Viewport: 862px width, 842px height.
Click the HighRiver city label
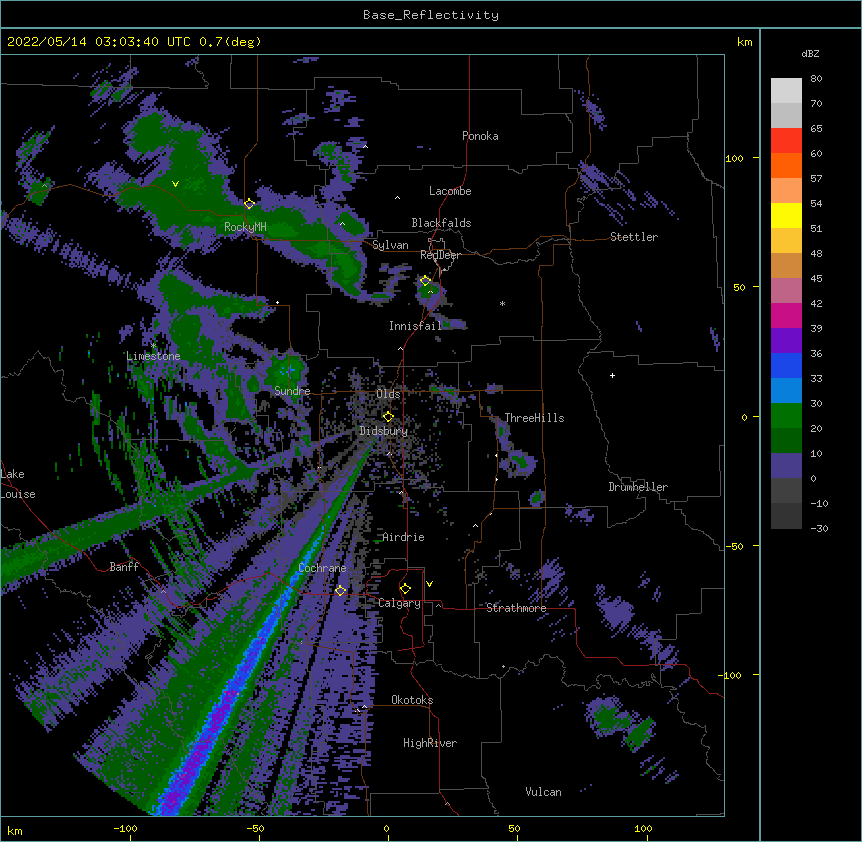[x=430, y=743]
